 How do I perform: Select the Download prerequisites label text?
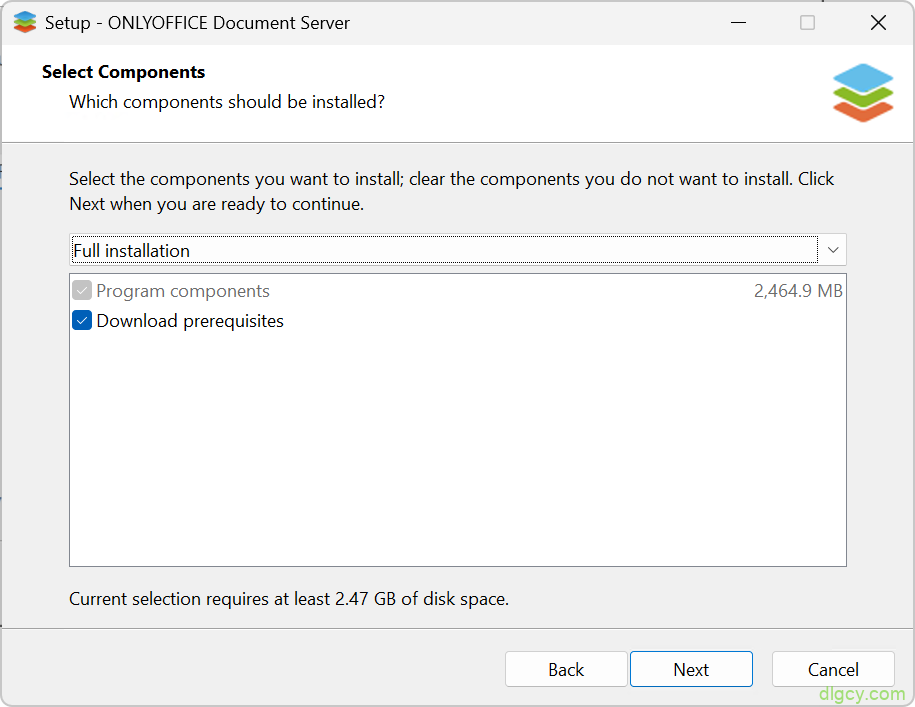click(x=190, y=321)
